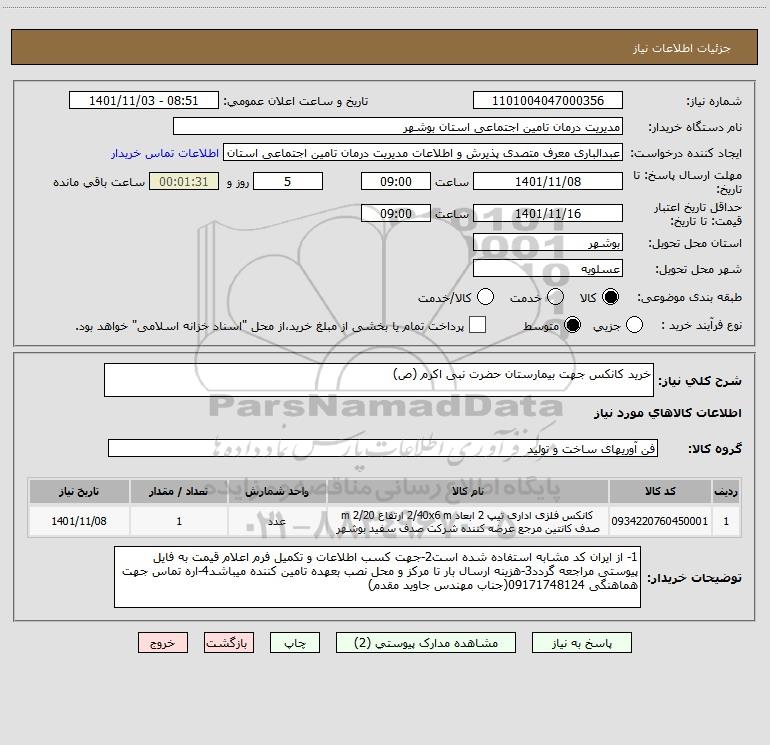Select the کالا/خدمت radio button

click(486, 297)
